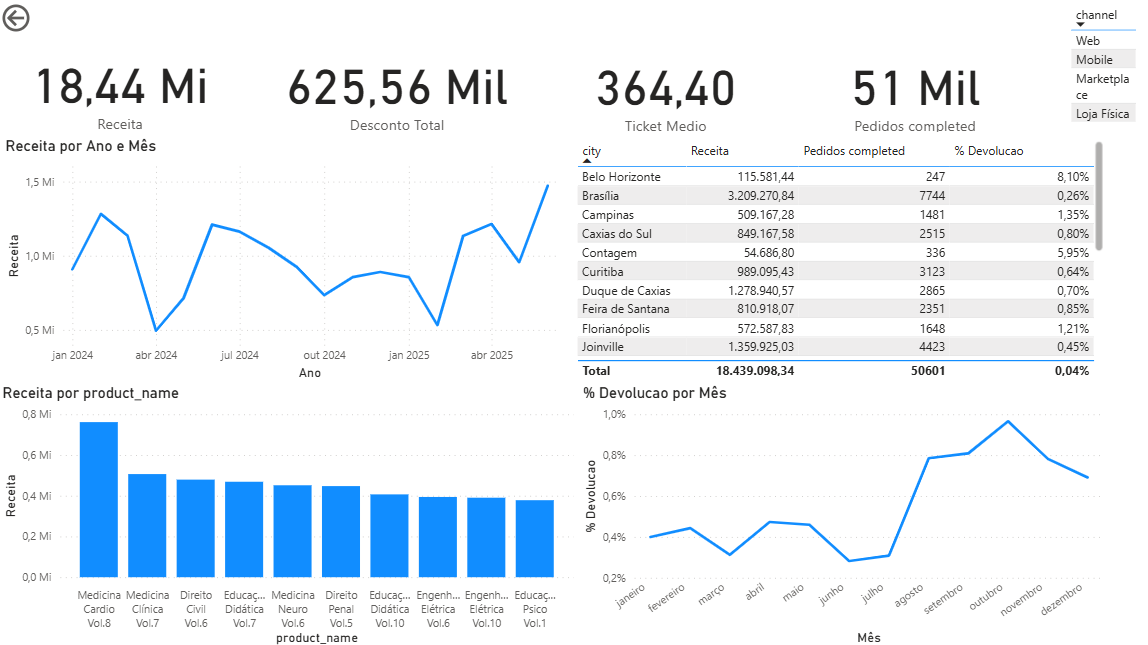Select Web in the channel slicer
The height and width of the screenshot is (645, 1148).
point(1088,41)
